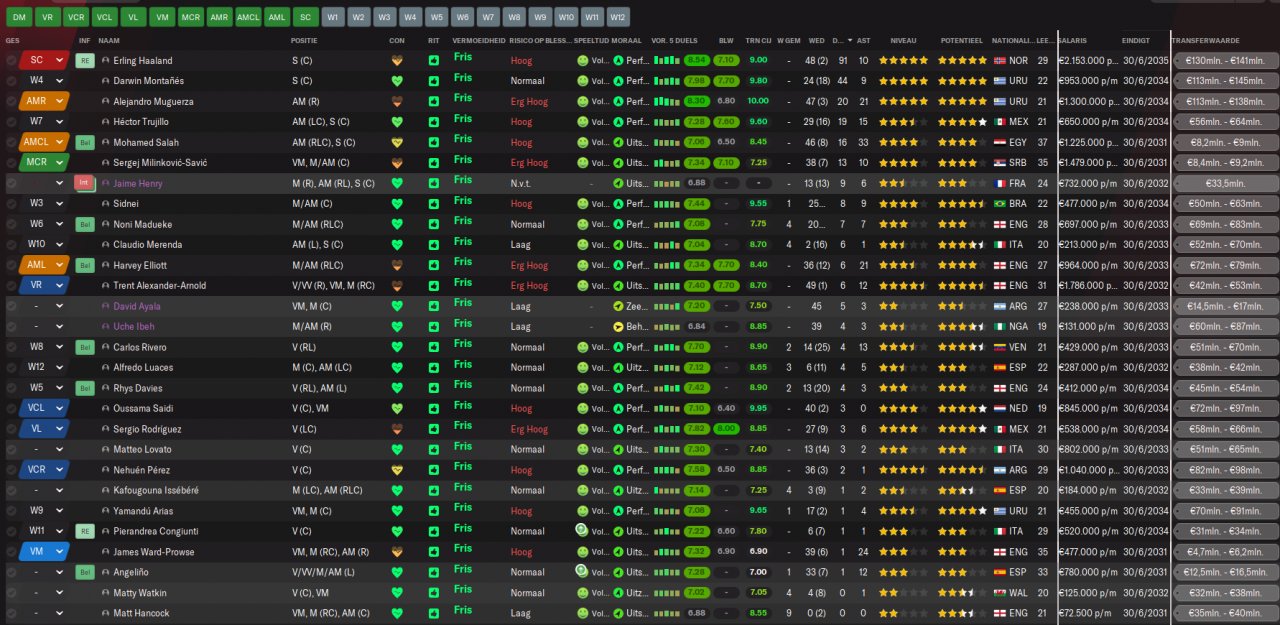Open the SC position dropdown for Haaland

click(x=44, y=60)
